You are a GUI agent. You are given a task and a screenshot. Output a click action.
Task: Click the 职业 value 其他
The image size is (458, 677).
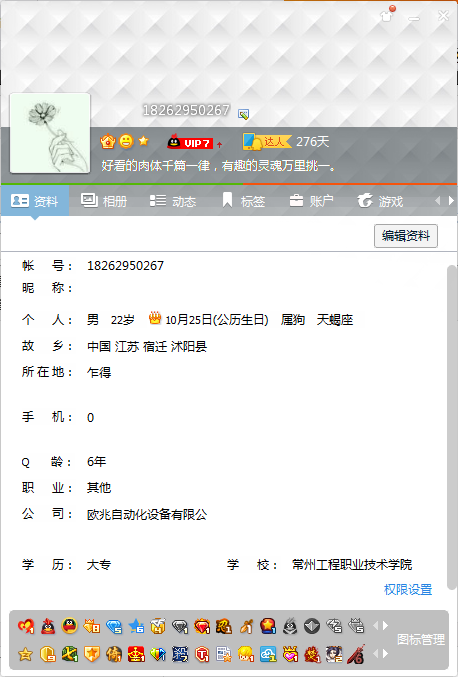pos(99,487)
